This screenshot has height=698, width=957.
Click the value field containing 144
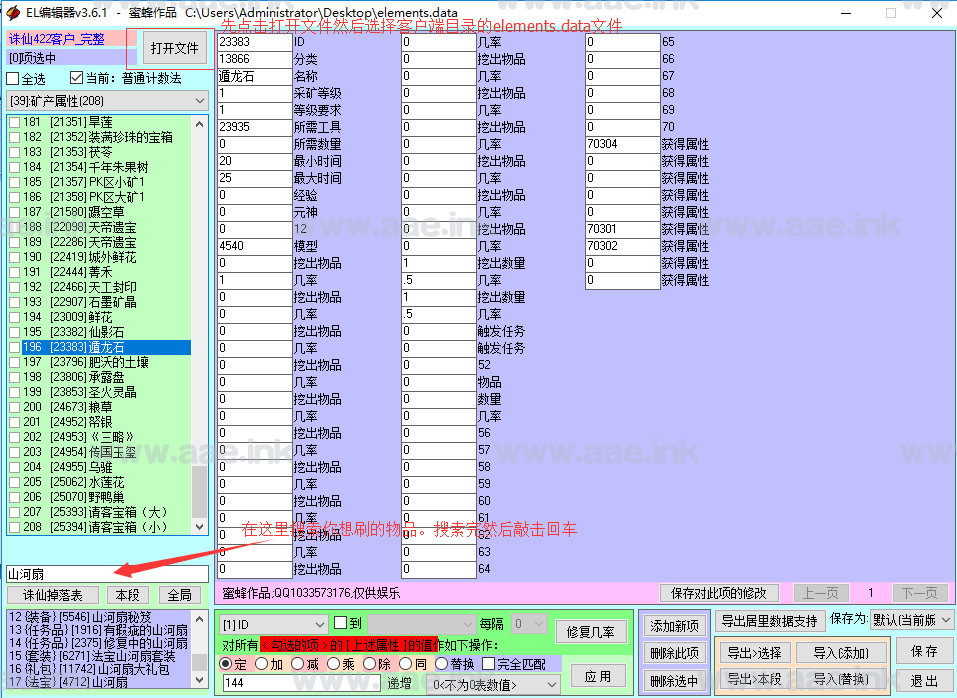(302, 683)
